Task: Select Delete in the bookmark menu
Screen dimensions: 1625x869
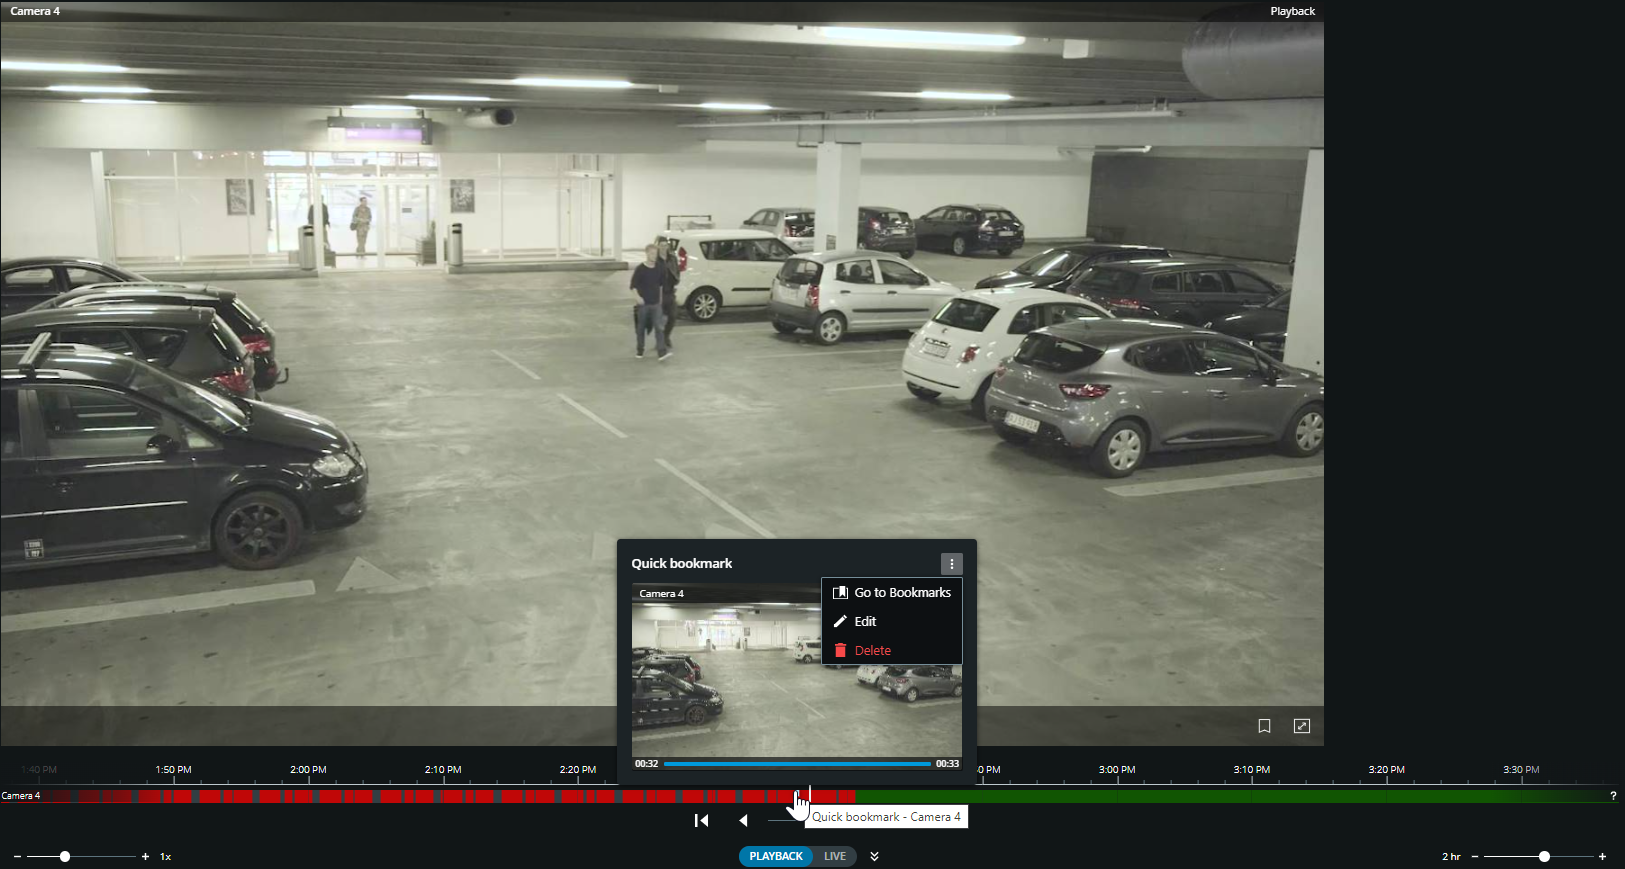Action: tap(872, 651)
